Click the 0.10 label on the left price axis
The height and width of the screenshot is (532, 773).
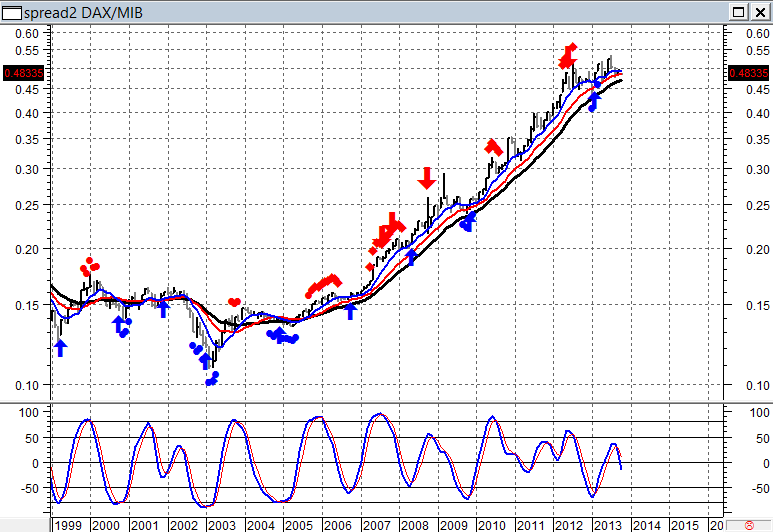point(27,386)
